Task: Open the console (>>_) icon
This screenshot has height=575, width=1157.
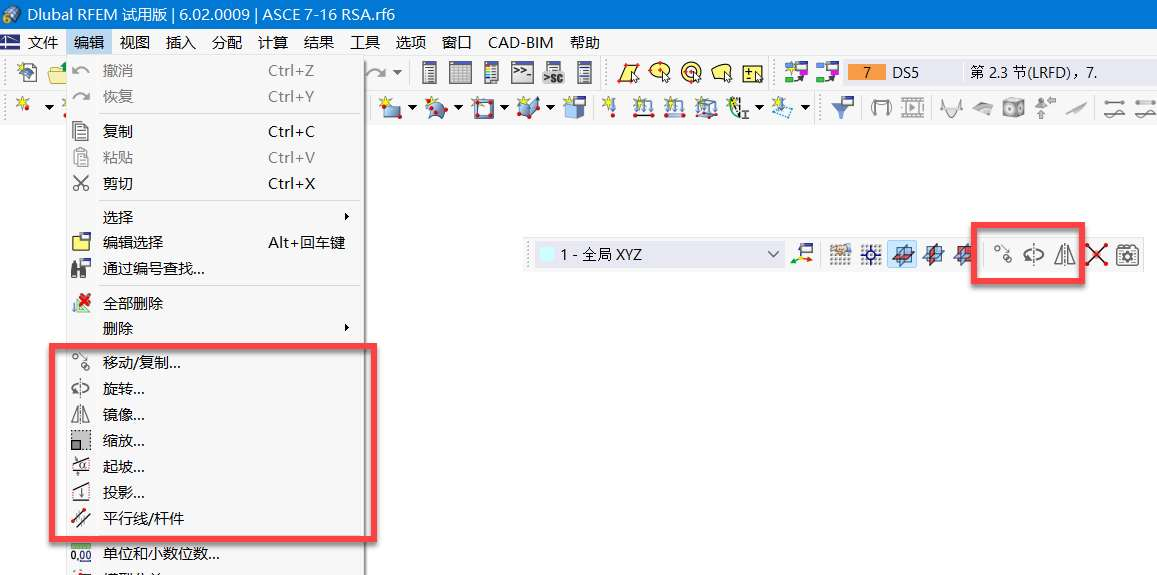Action: tap(522, 72)
